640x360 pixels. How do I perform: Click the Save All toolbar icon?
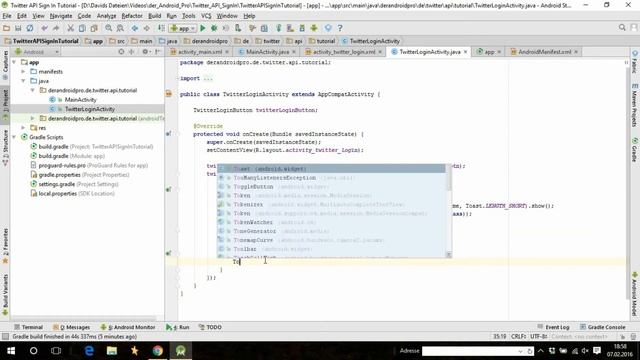[18, 28]
